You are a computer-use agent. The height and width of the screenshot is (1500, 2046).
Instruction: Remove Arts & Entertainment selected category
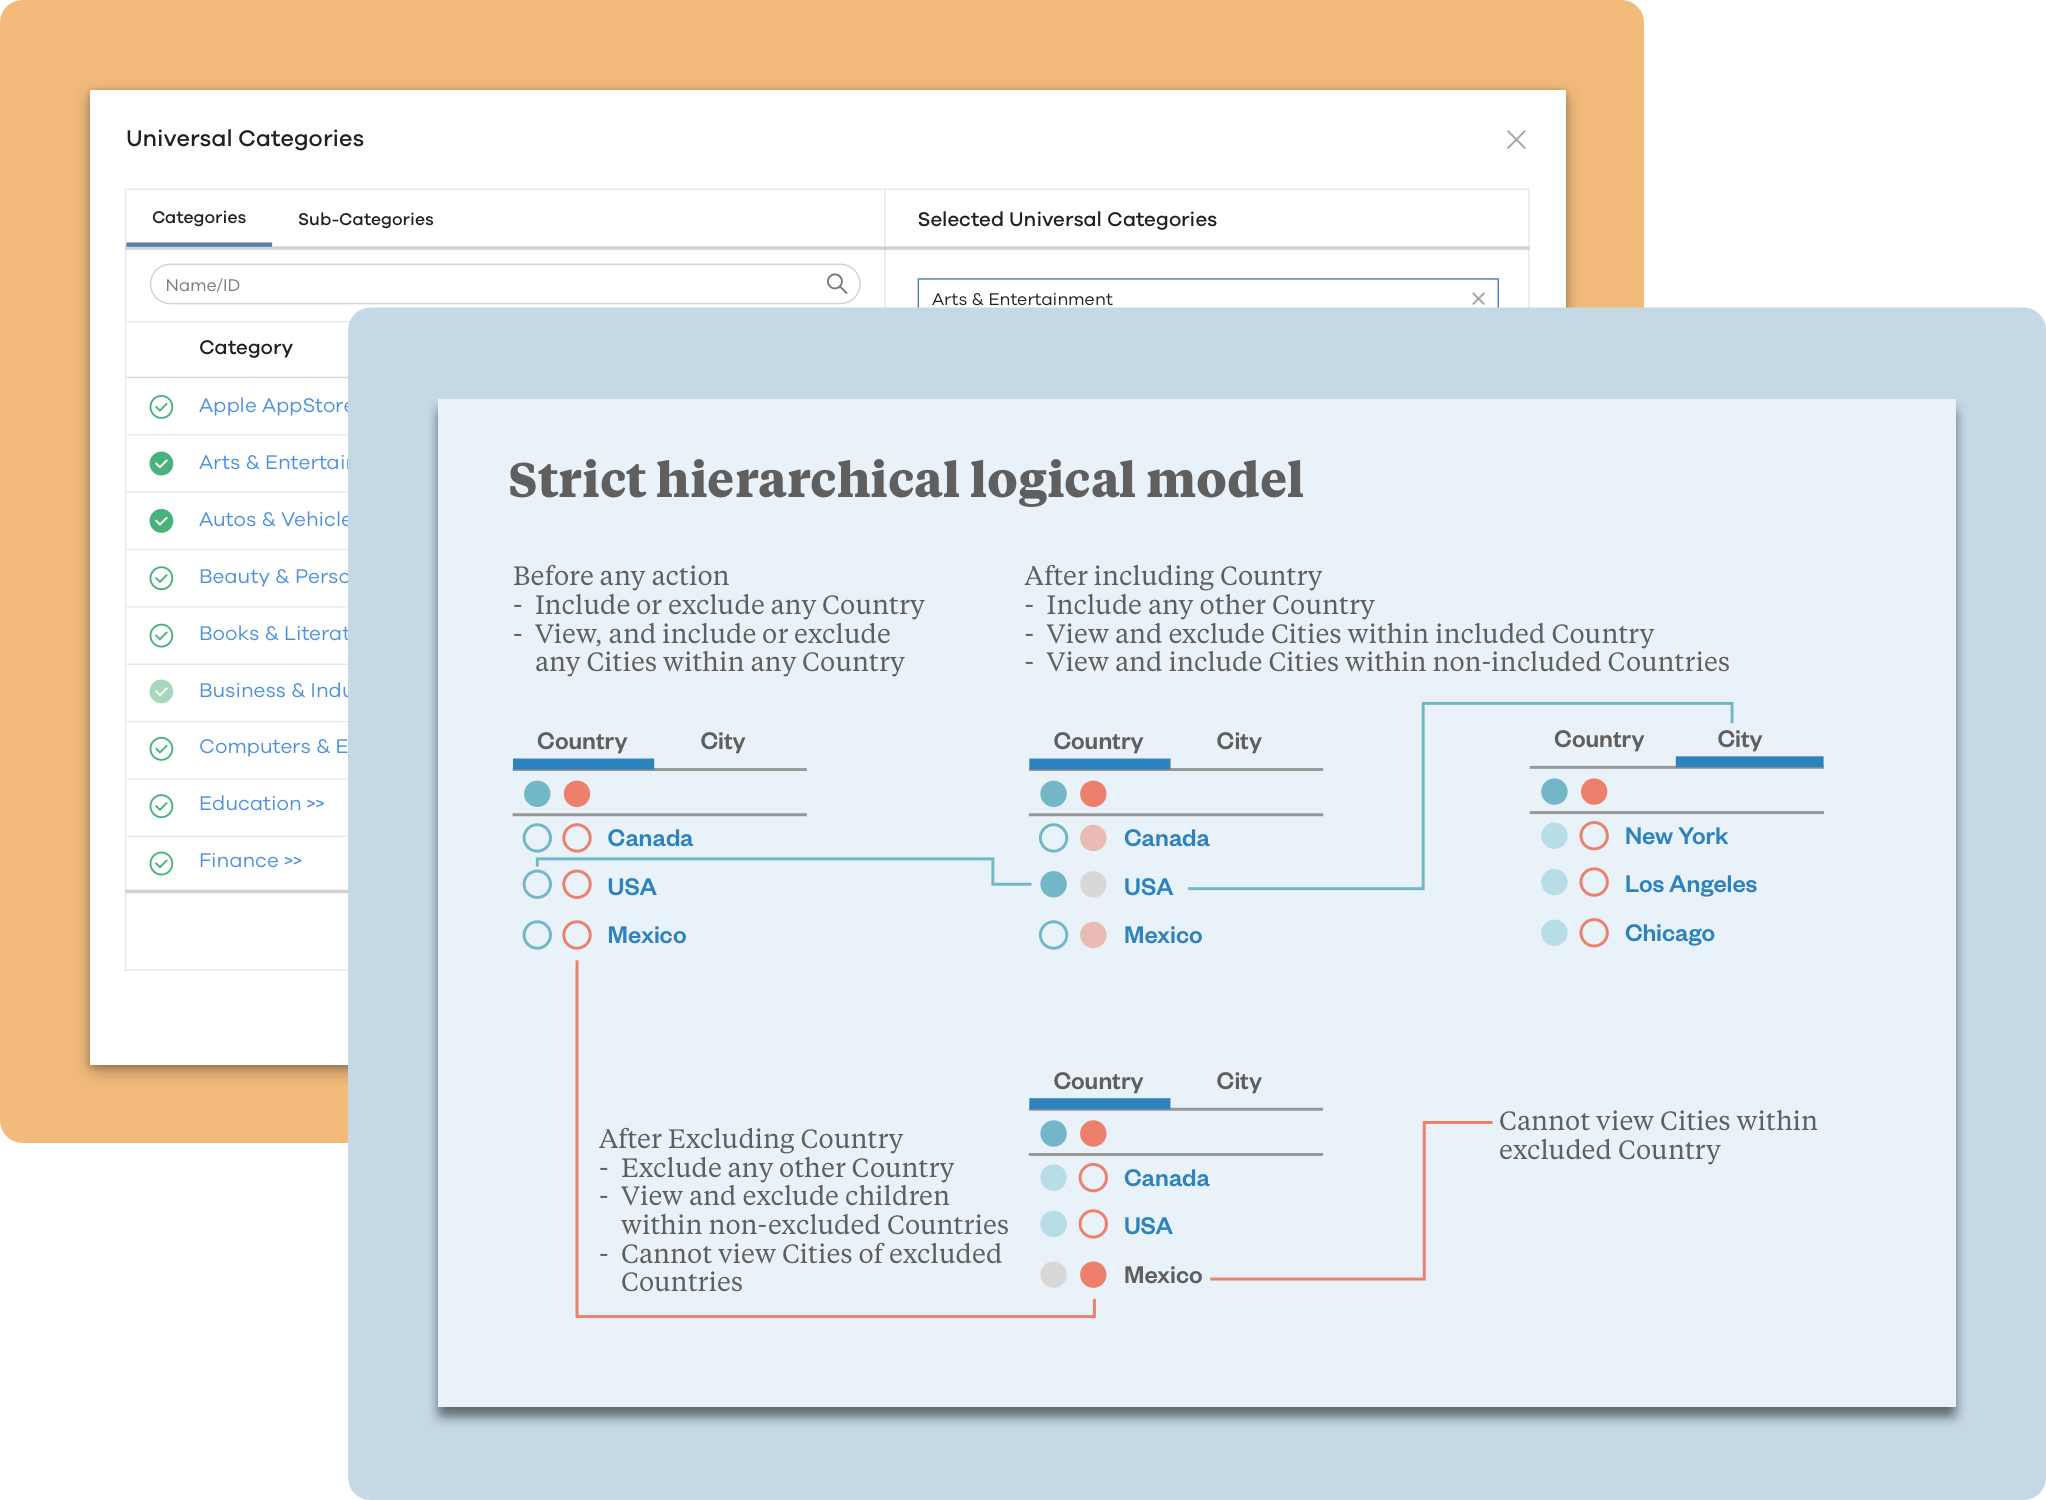tap(1477, 298)
